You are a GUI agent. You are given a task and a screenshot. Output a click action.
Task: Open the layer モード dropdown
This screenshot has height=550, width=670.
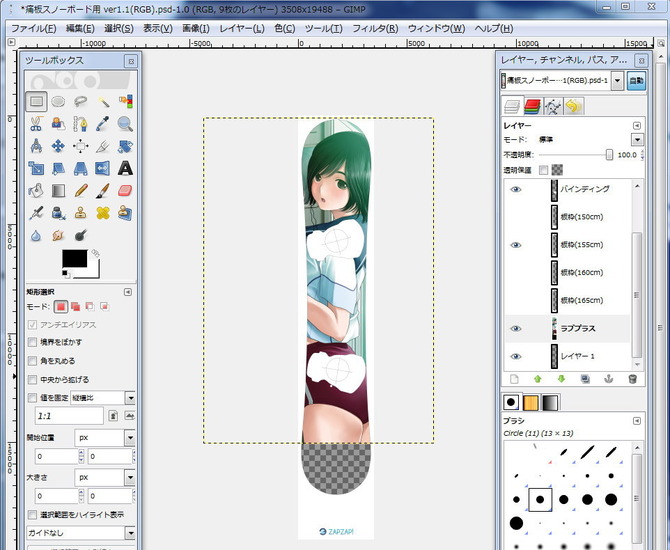(x=637, y=140)
